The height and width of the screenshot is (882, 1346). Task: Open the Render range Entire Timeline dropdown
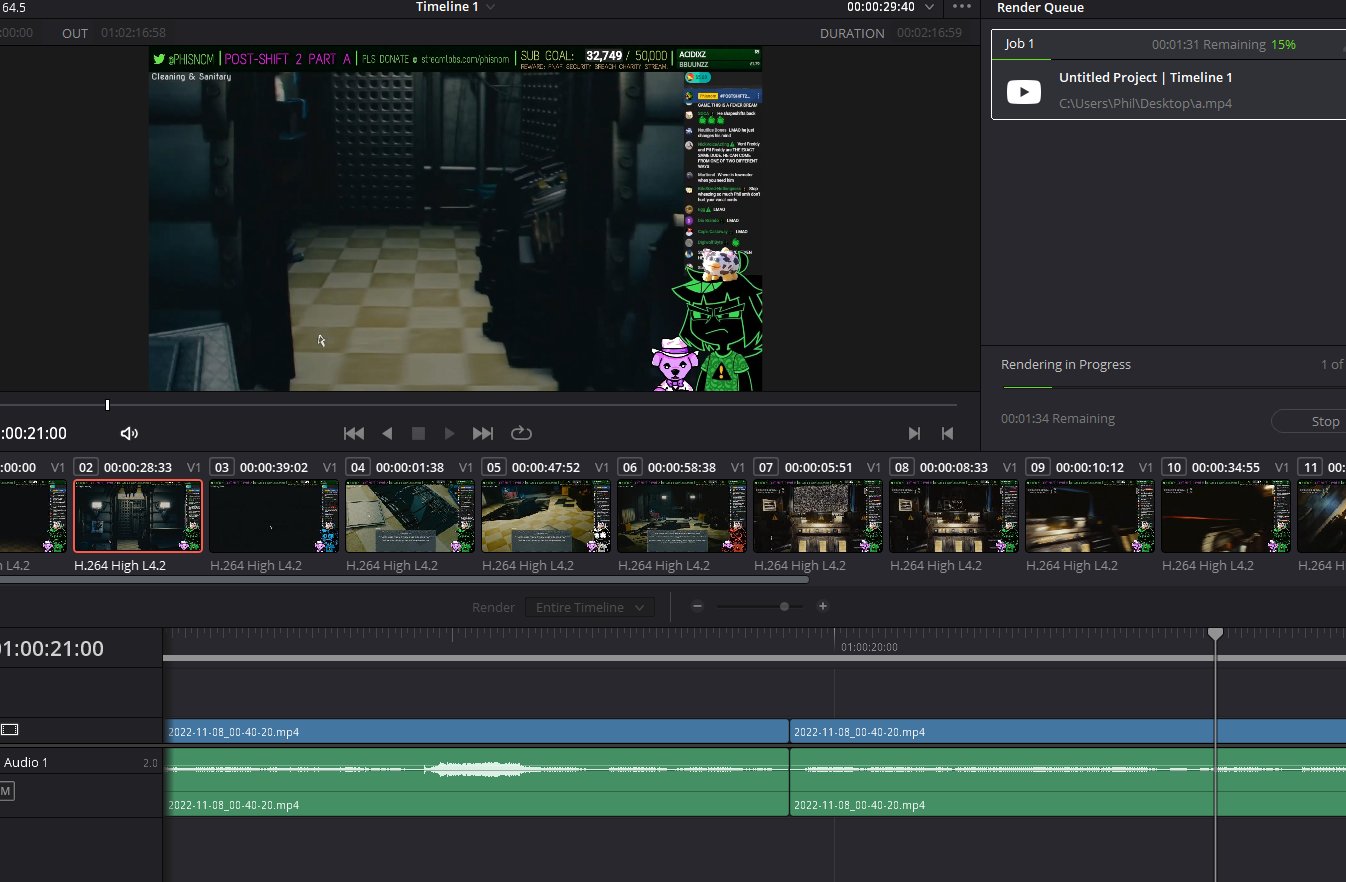(x=590, y=607)
